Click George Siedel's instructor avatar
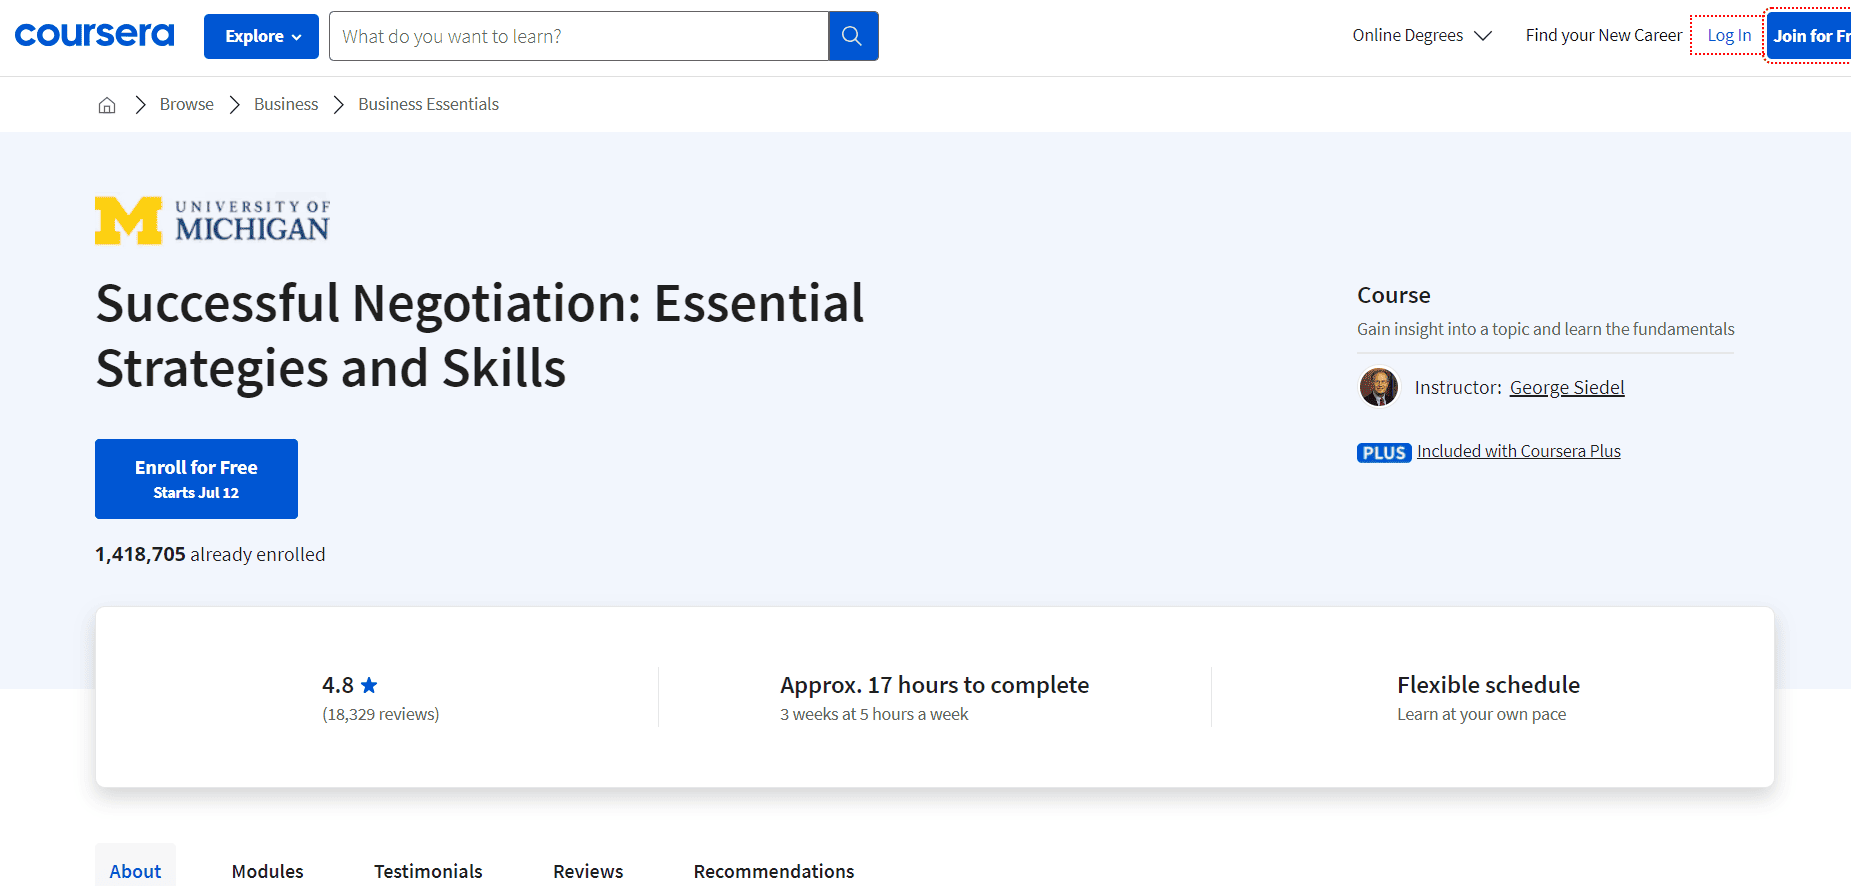1851x886 pixels. (x=1378, y=387)
